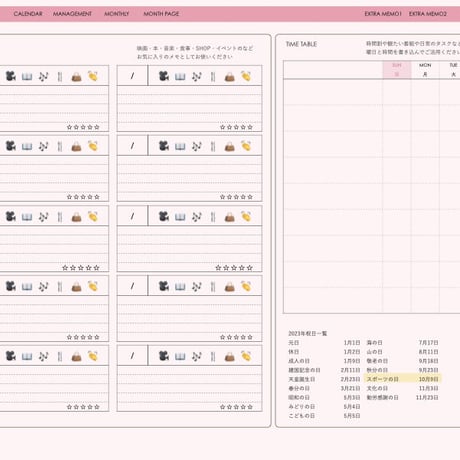Select last rating star in bottom left-column memo card

(x=97, y=407)
